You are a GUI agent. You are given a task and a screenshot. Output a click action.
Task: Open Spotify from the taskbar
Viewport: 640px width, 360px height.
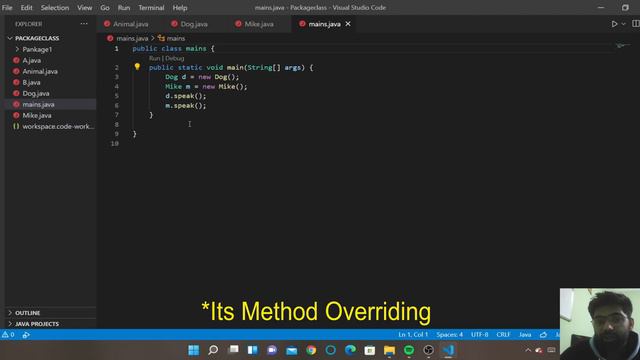click(409, 350)
